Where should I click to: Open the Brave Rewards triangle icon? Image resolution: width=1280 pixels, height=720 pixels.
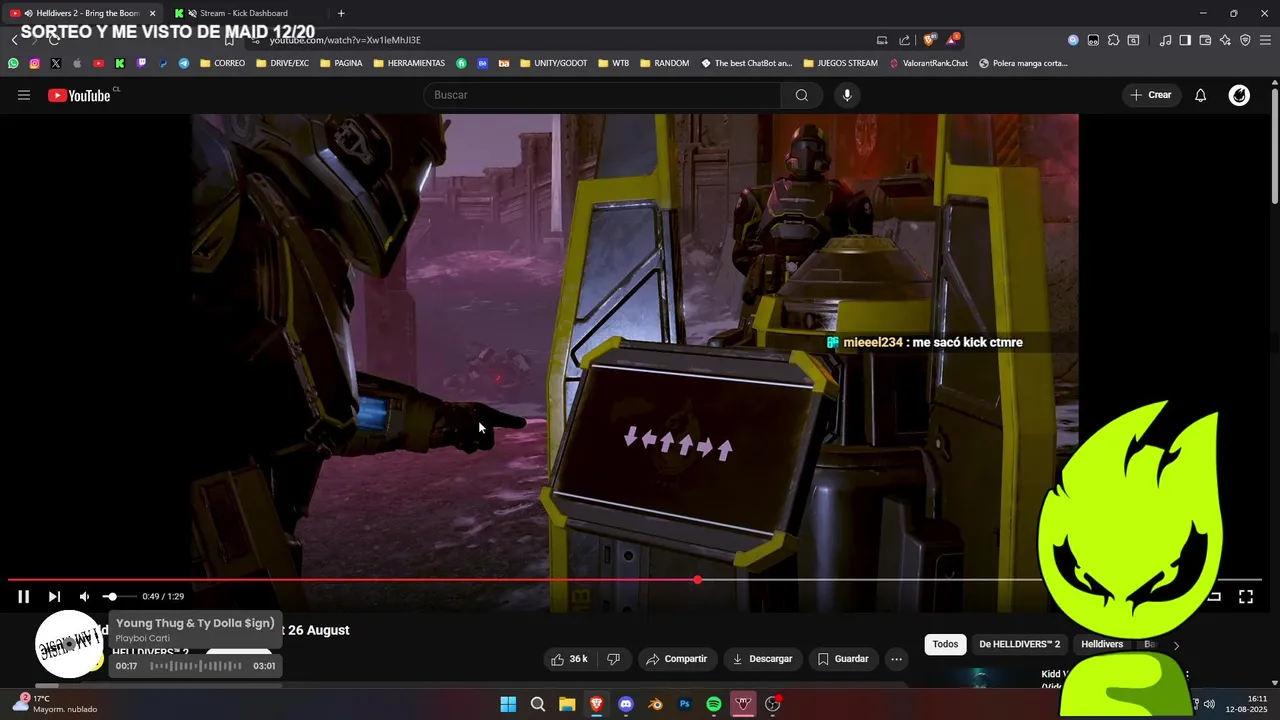[x=954, y=40]
